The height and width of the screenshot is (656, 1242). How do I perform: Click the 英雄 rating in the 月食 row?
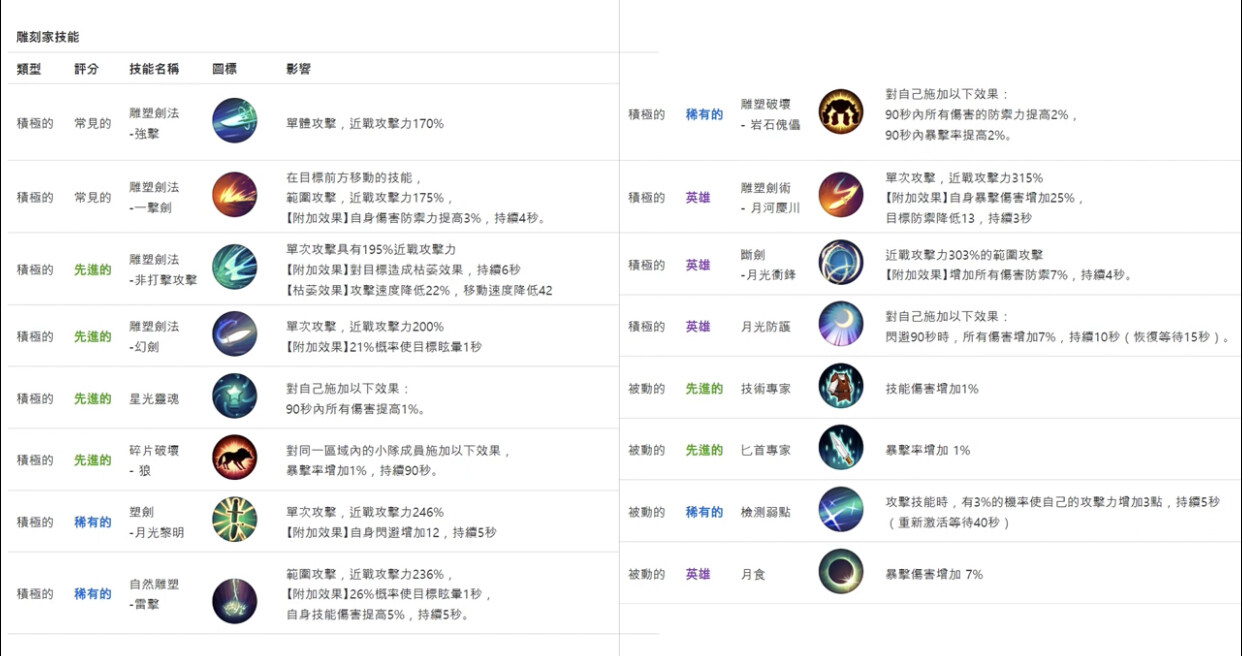click(698, 574)
